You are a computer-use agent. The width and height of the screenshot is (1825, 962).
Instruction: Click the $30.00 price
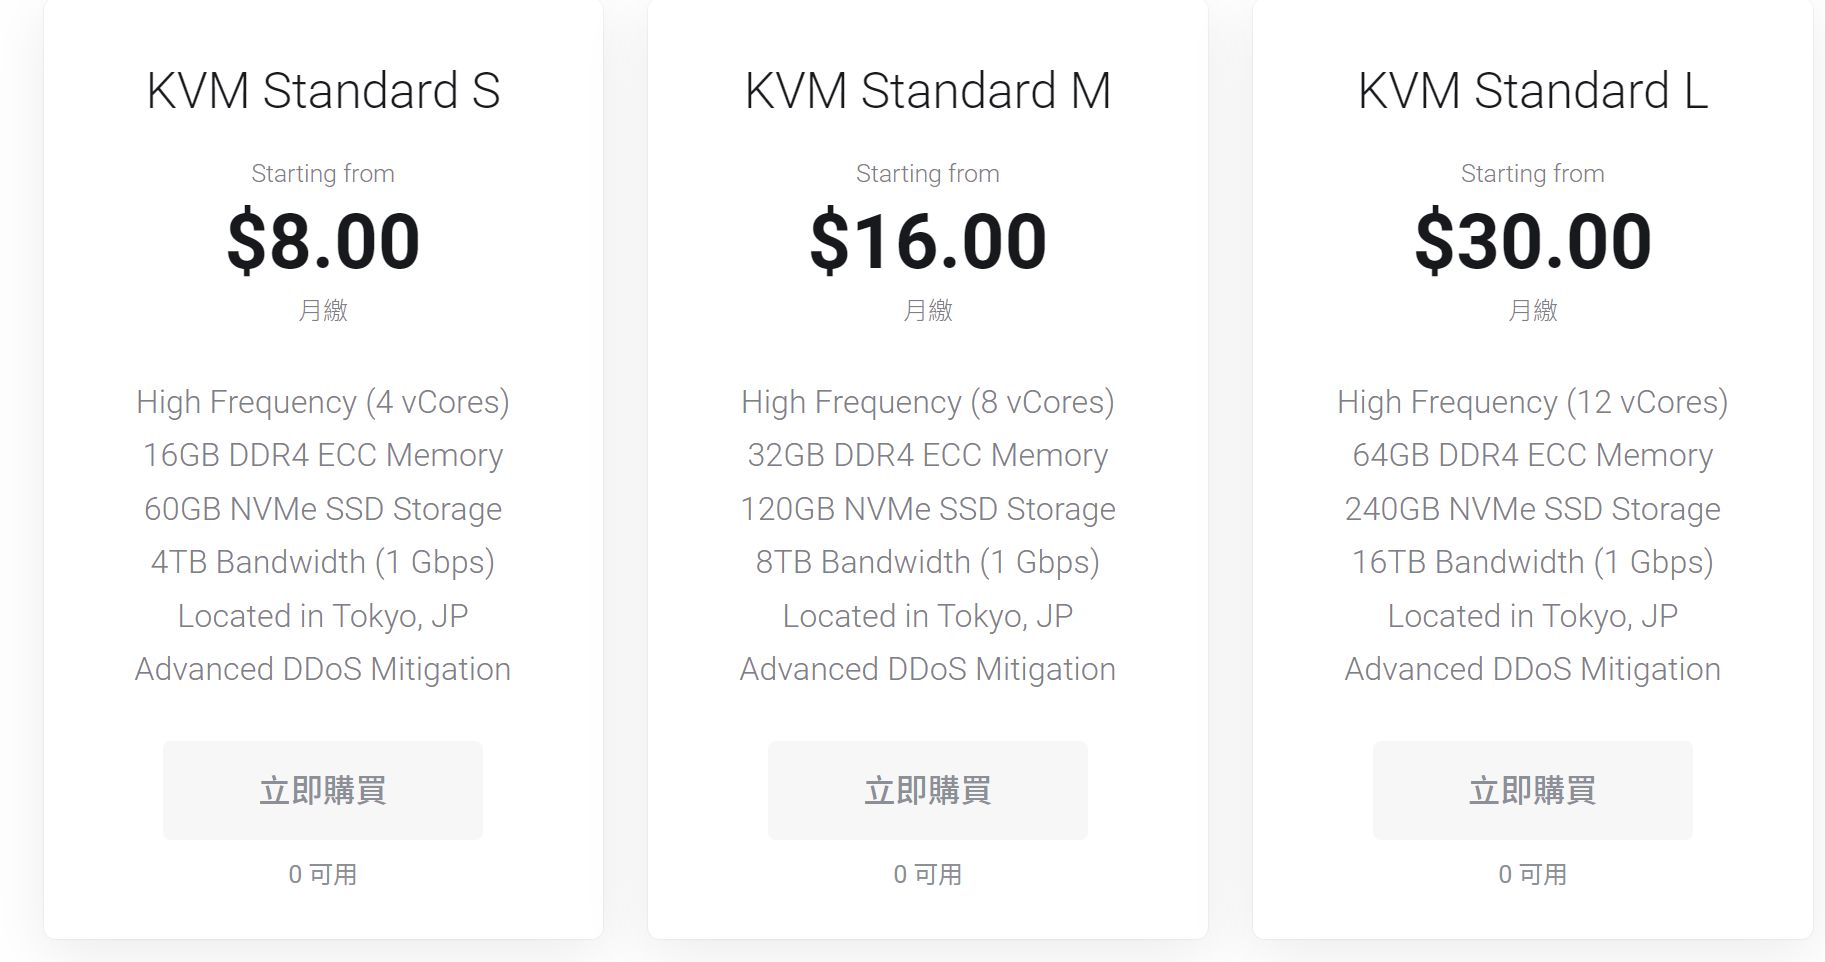[x=1533, y=241]
